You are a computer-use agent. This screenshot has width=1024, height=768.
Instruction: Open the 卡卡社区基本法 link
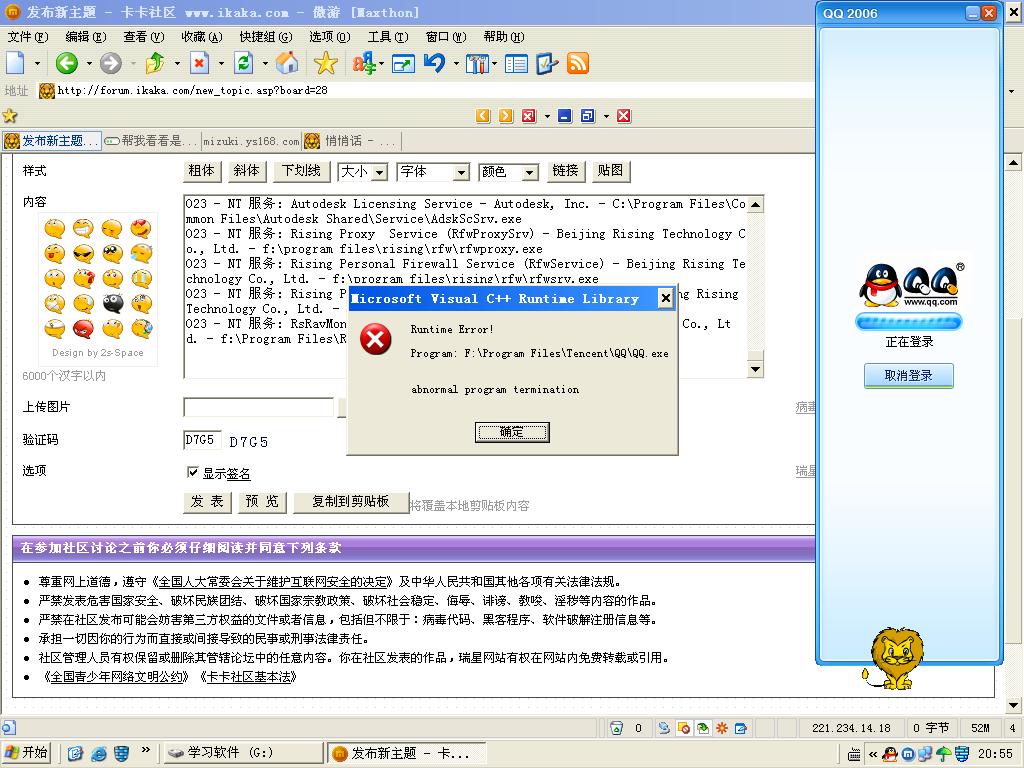[249, 677]
